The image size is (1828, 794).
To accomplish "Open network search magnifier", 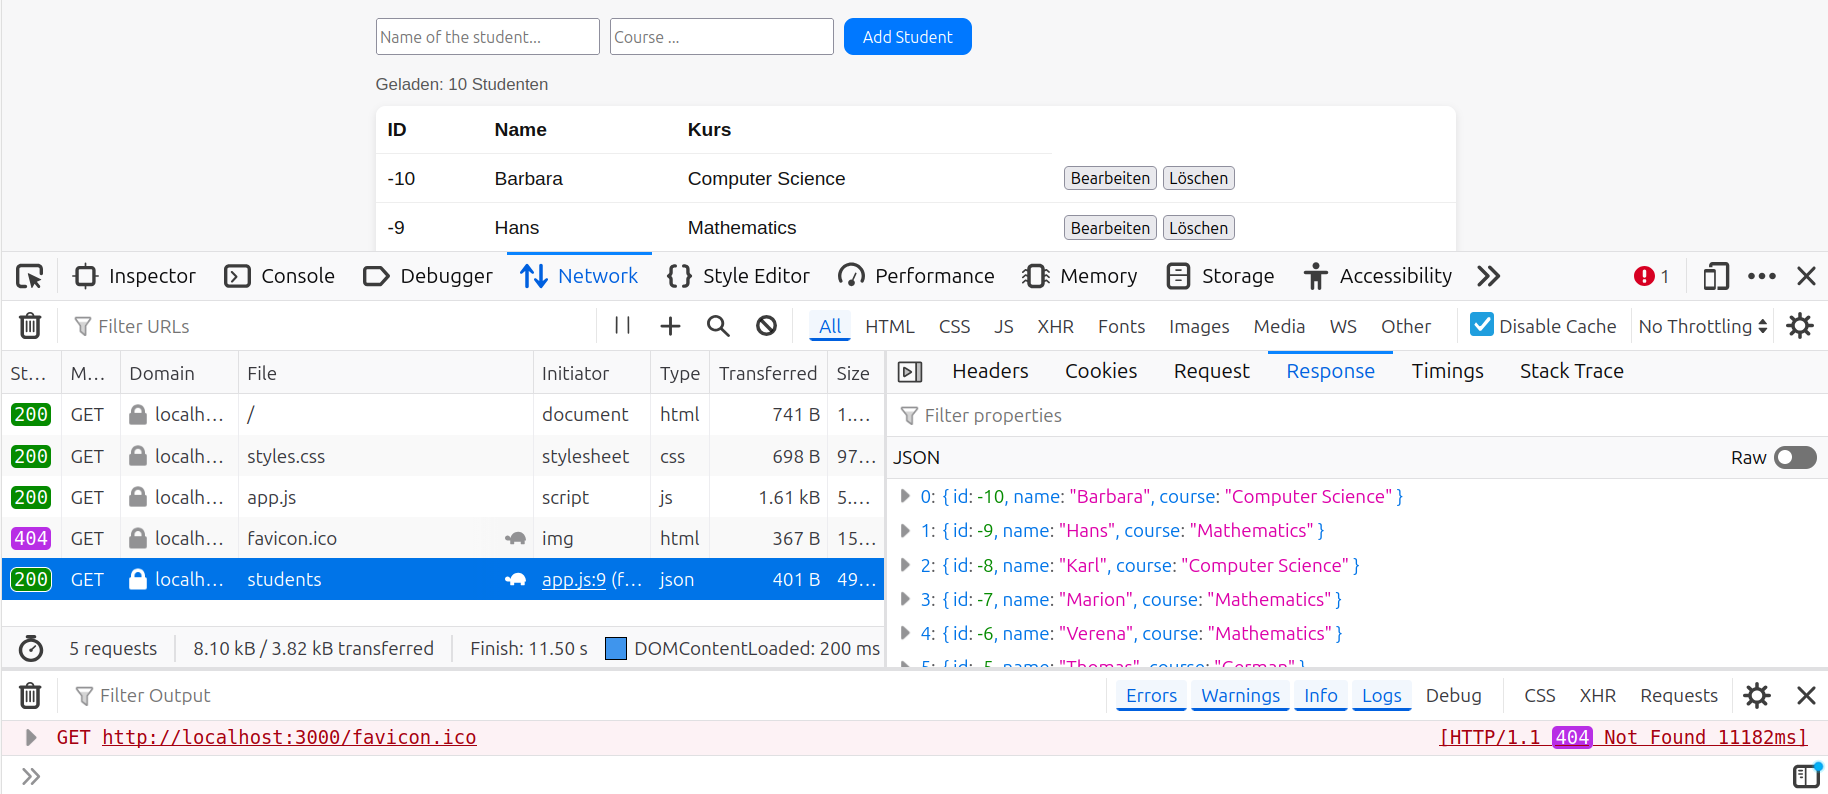I will (718, 326).
